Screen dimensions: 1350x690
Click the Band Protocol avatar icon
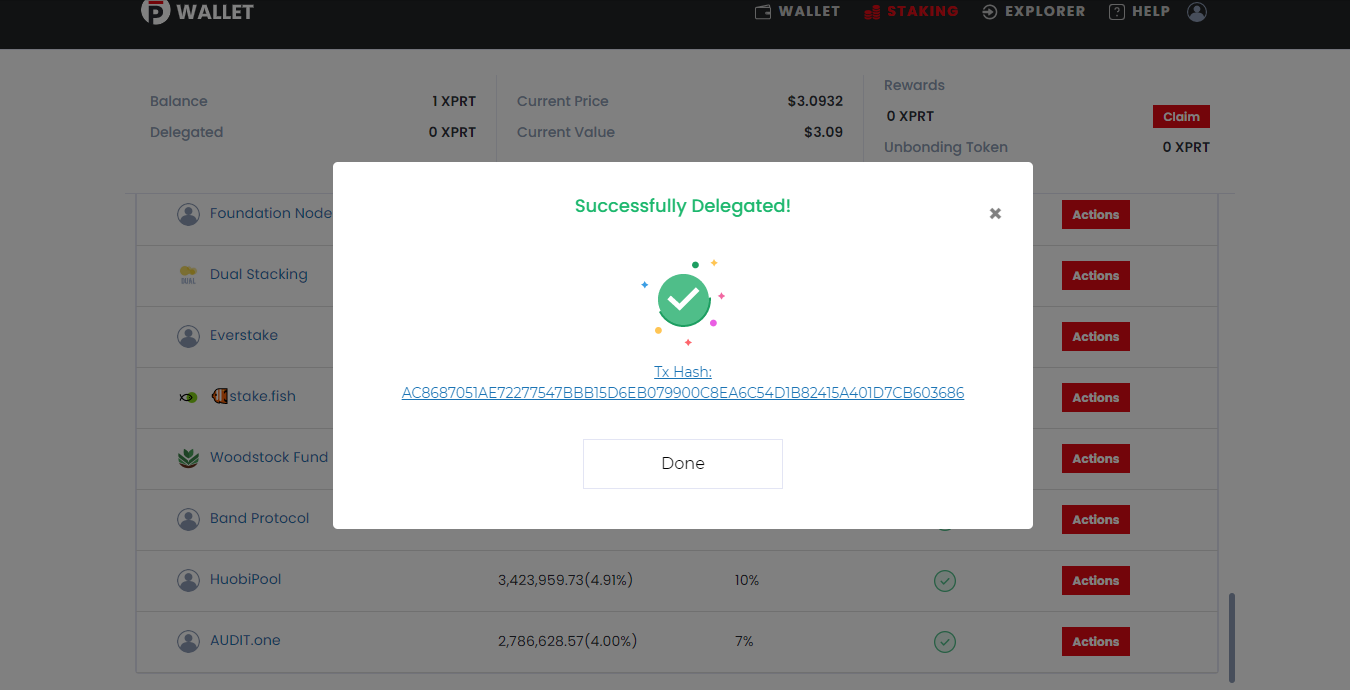[x=188, y=519]
